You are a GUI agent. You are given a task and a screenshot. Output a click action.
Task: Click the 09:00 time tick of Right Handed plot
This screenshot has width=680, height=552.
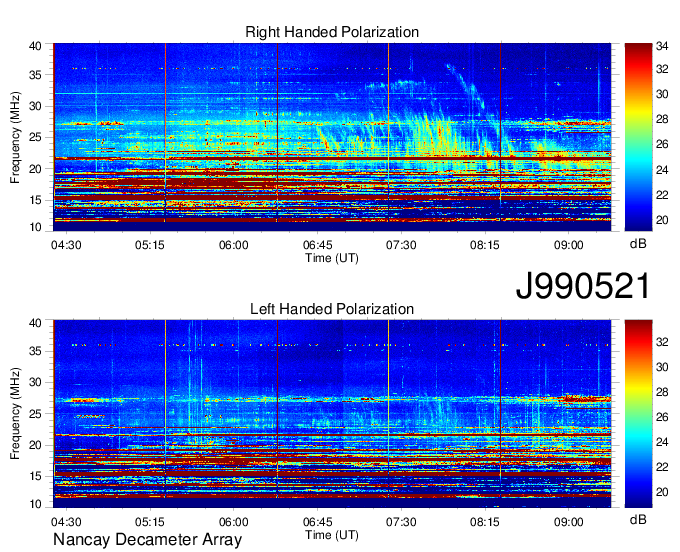pyautogui.click(x=569, y=245)
